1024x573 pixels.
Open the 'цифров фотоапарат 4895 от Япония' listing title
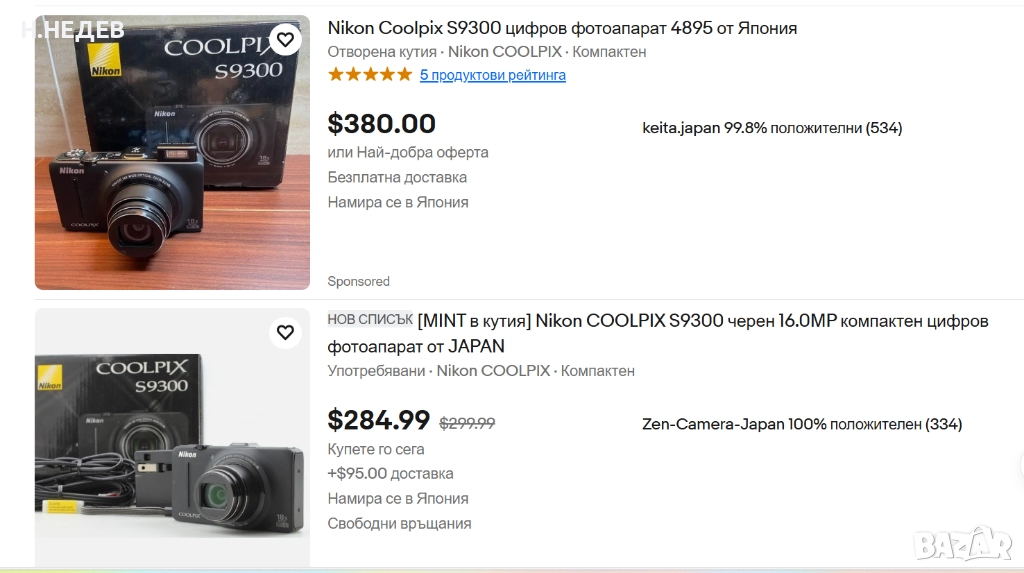[x=562, y=28]
